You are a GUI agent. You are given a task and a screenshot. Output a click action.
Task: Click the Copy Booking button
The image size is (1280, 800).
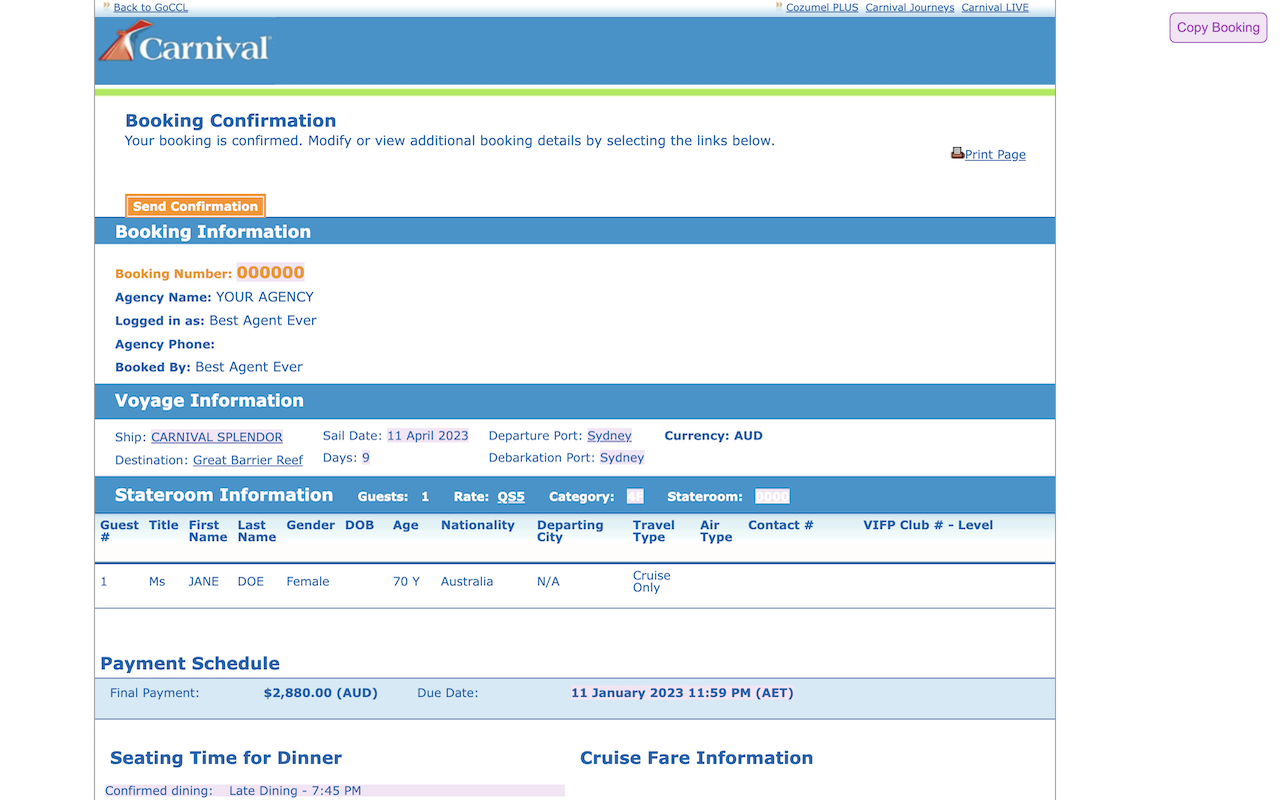pos(1218,28)
